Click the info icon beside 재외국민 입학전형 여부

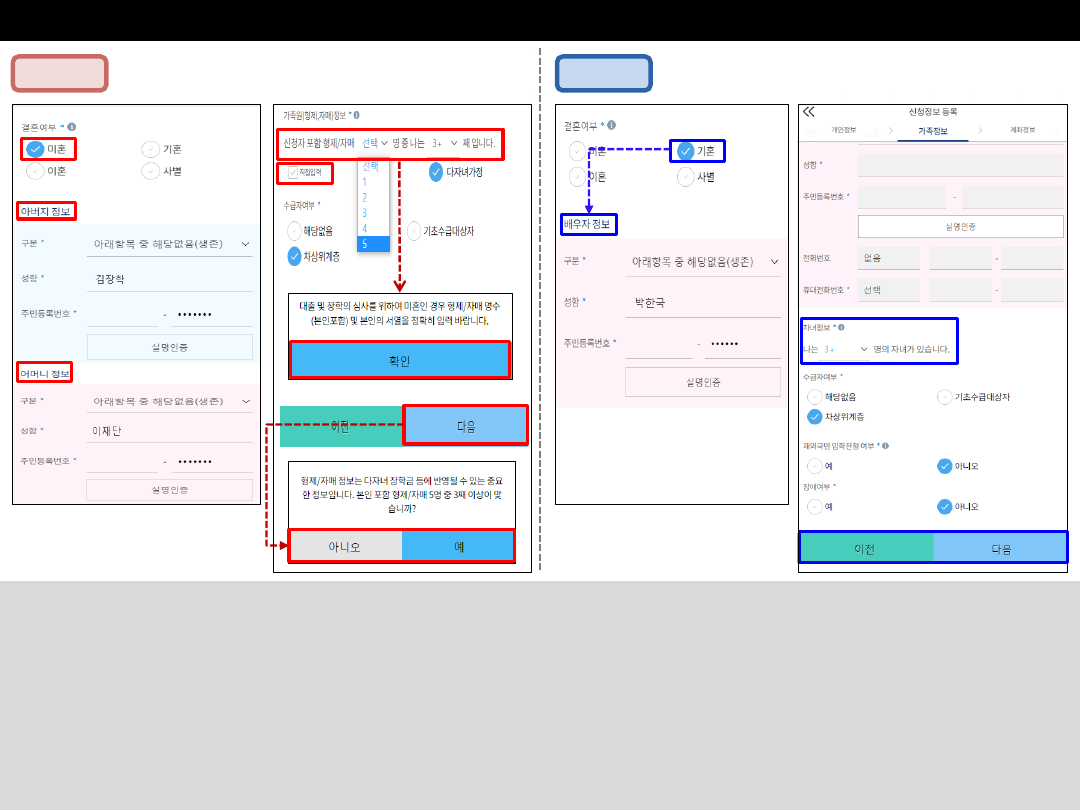coord(886,446)
